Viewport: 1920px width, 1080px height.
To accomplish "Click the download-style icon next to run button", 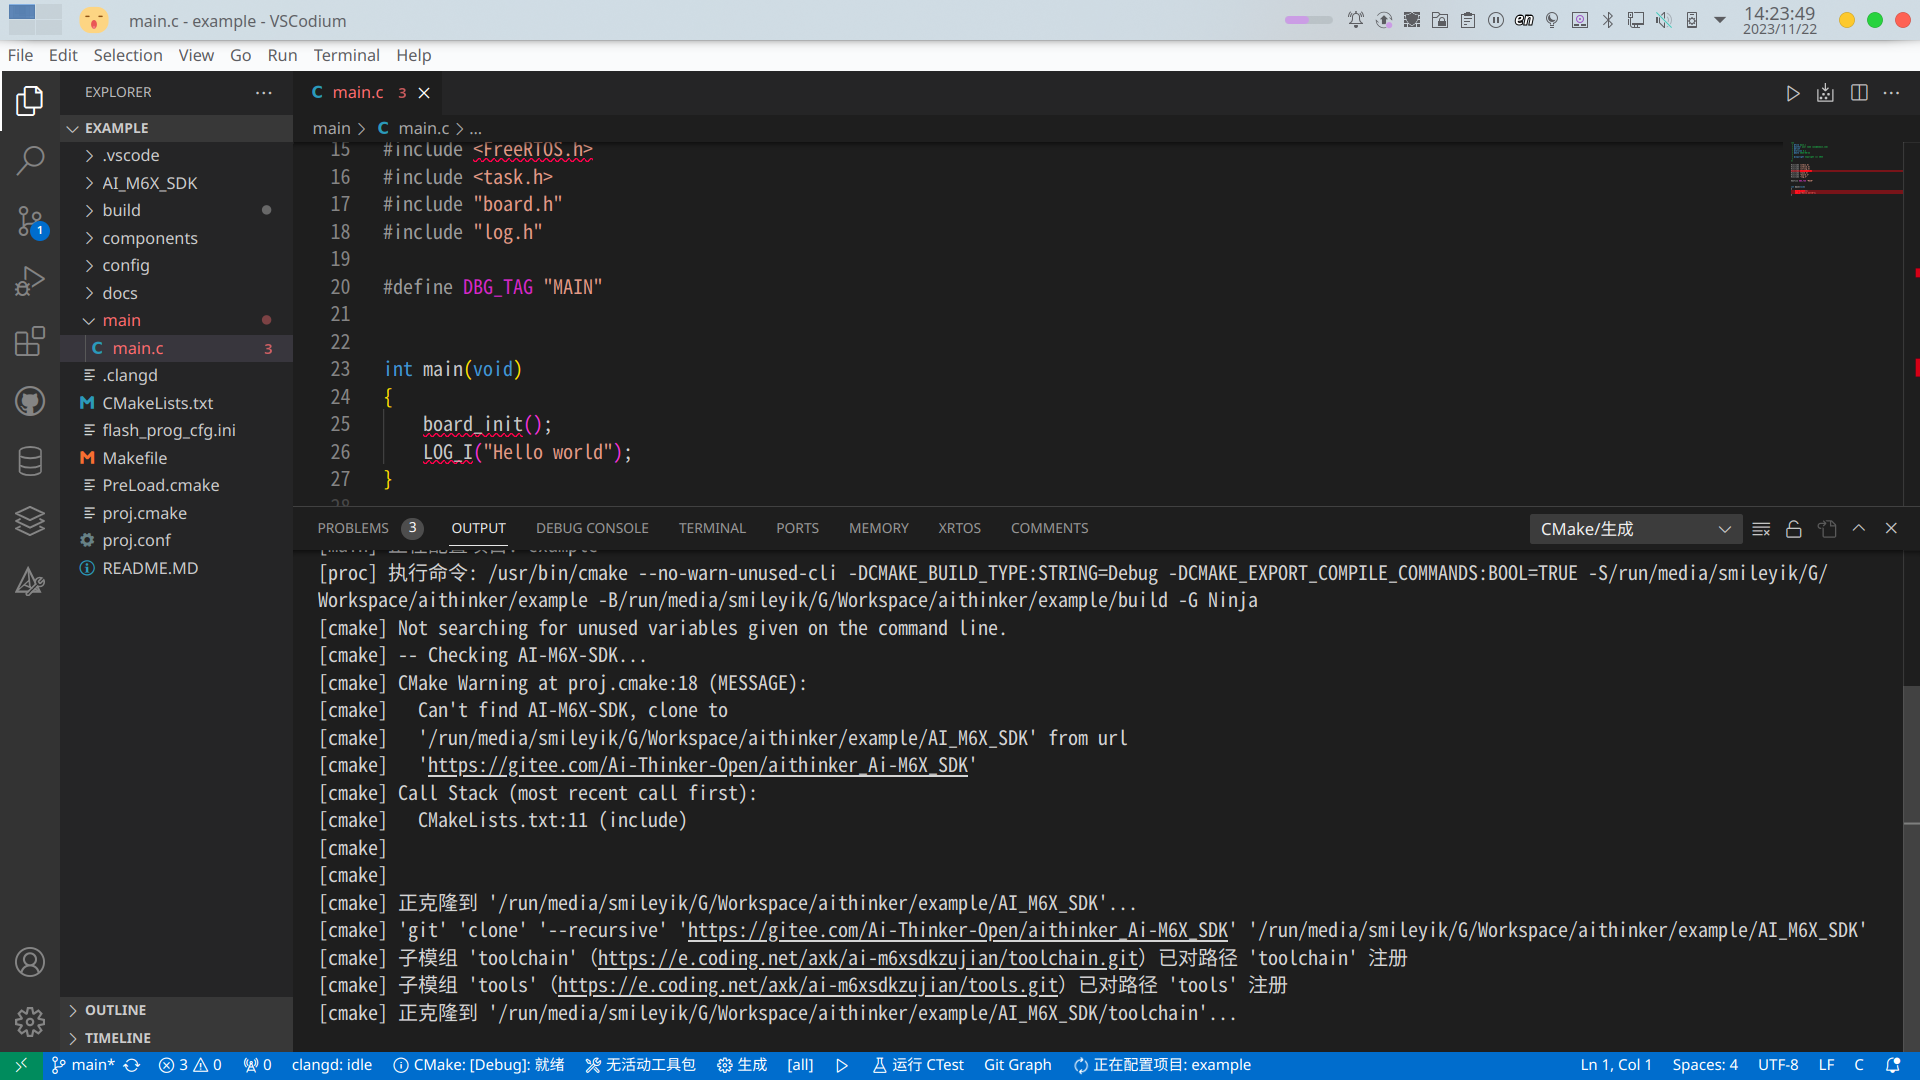I will 1826,93.
